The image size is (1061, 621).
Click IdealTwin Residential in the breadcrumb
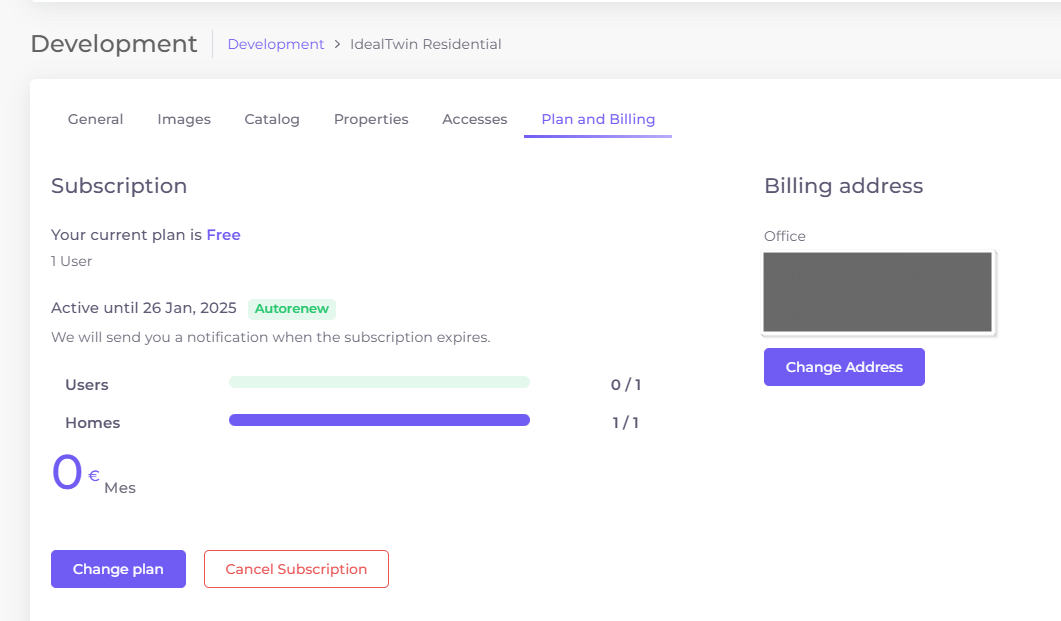(x=426, y=44)
